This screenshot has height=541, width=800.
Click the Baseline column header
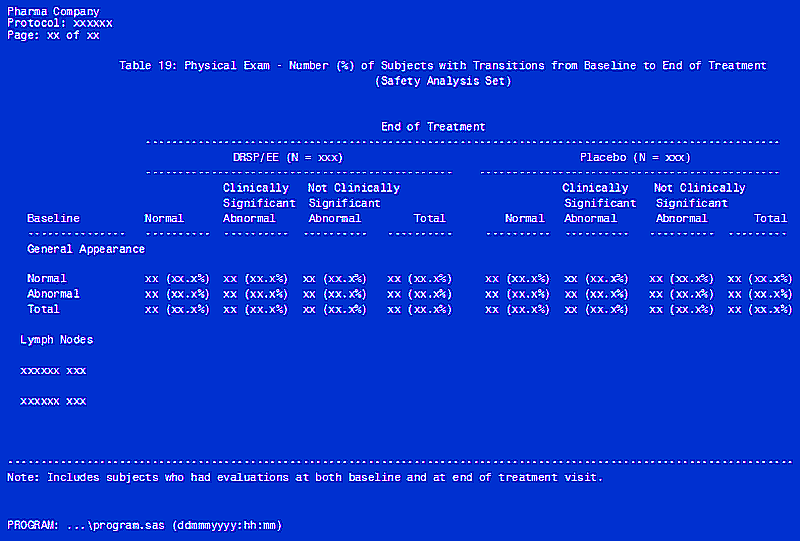click(x=53, y=218)
